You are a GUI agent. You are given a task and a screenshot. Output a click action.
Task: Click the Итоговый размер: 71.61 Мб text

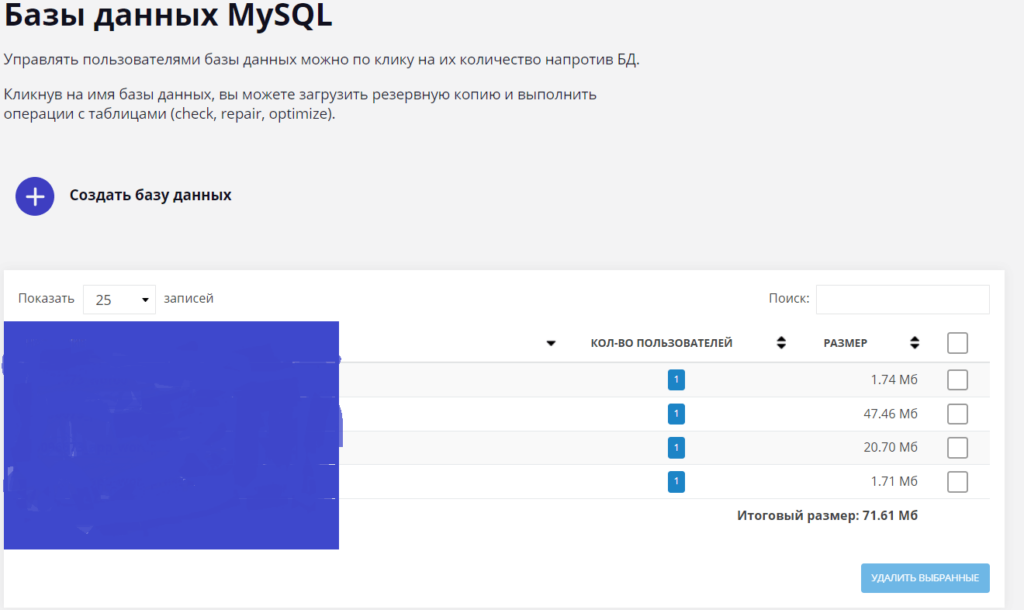827,515
